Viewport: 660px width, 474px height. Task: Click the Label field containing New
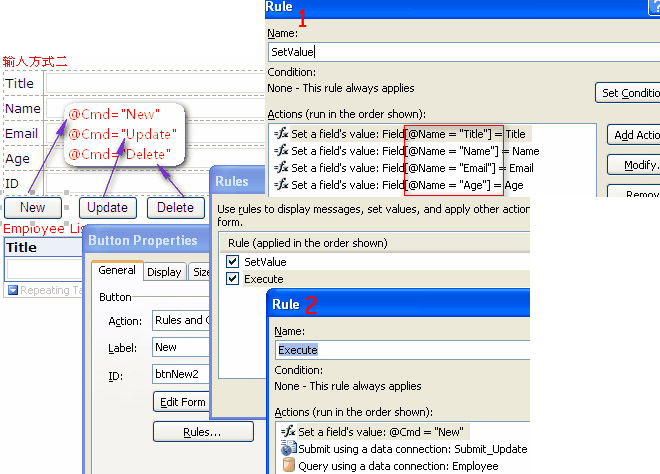tap(181, 347)
